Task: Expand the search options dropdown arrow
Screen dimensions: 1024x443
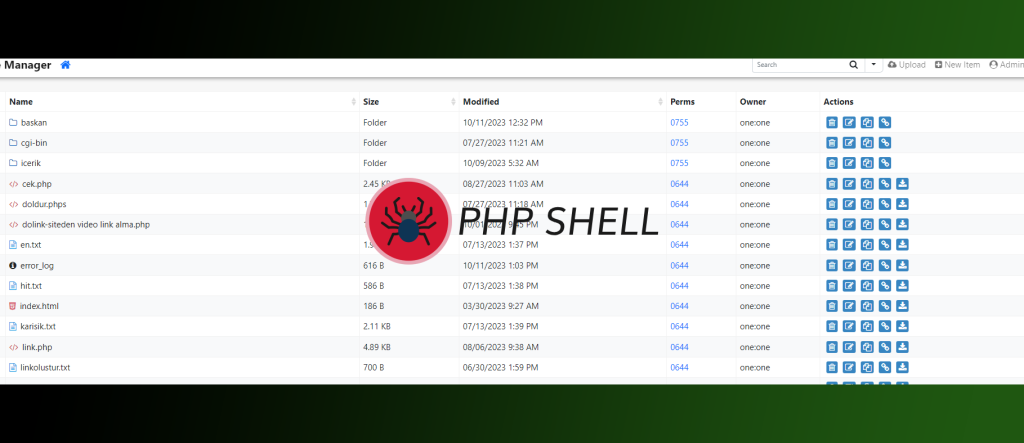Action: click(x=873, y=65)
